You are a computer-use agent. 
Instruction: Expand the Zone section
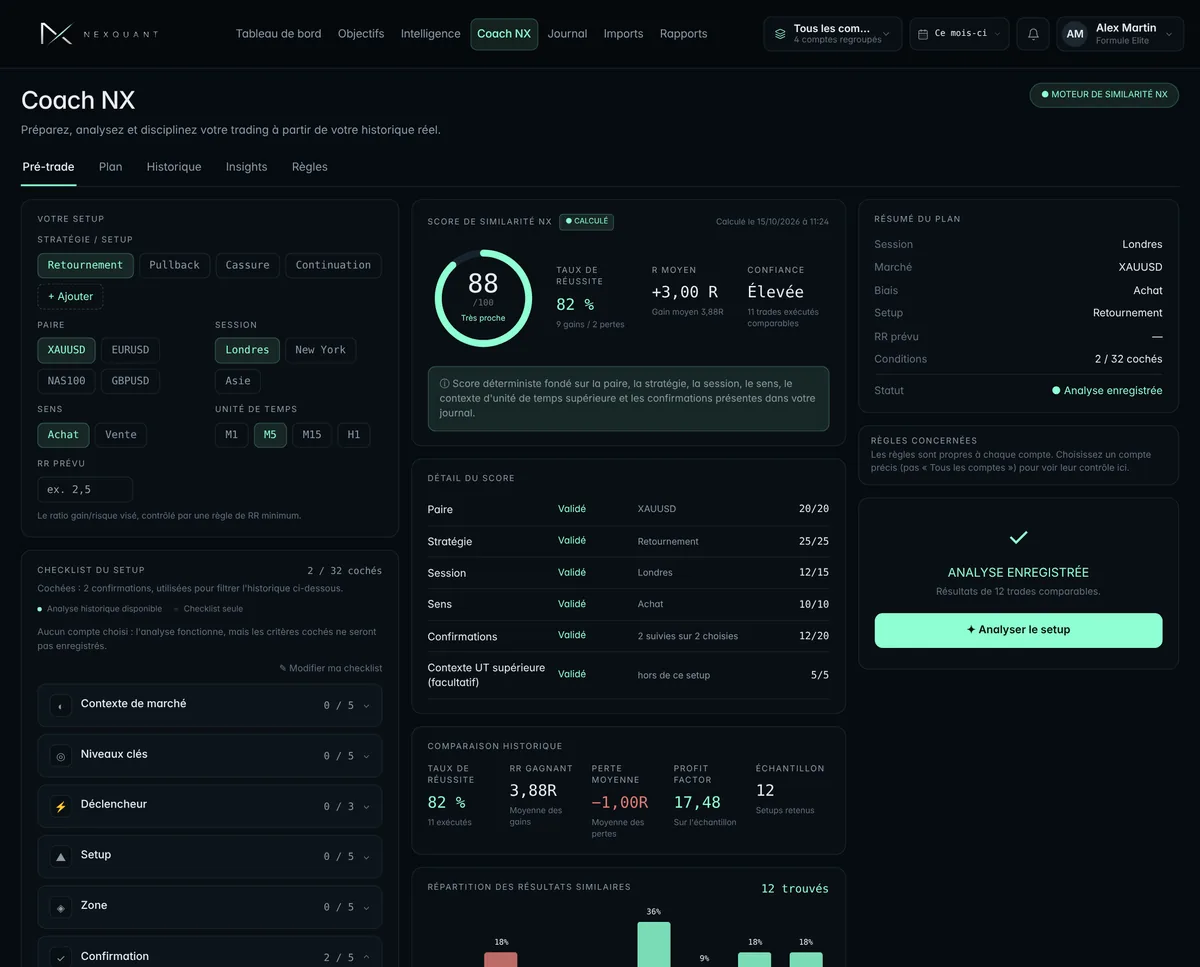[210, 907]
